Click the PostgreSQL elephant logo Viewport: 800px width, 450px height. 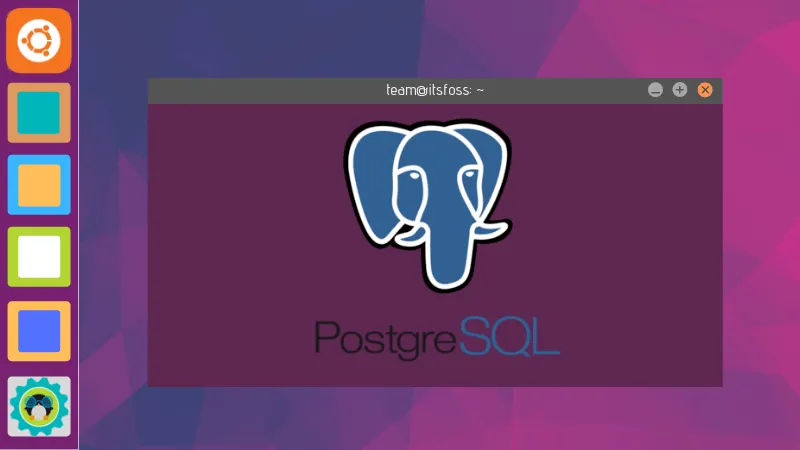coord(429,205)
